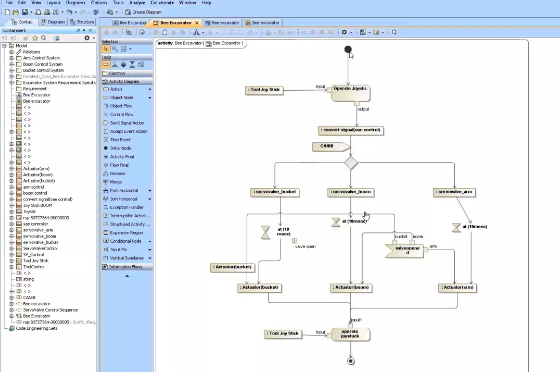Click the diagram toolbar magnifier search icon

394,32
